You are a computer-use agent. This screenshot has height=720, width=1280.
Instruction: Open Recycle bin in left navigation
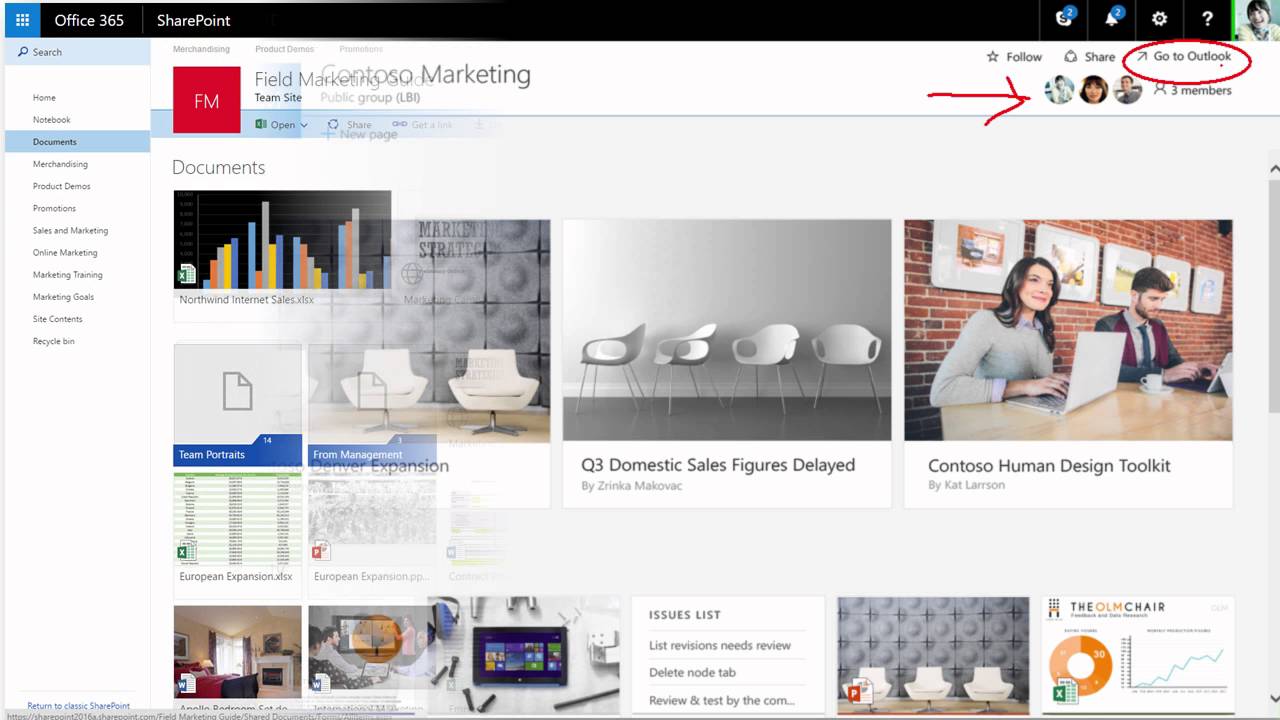pyautogui.click(x=54, y=341)
